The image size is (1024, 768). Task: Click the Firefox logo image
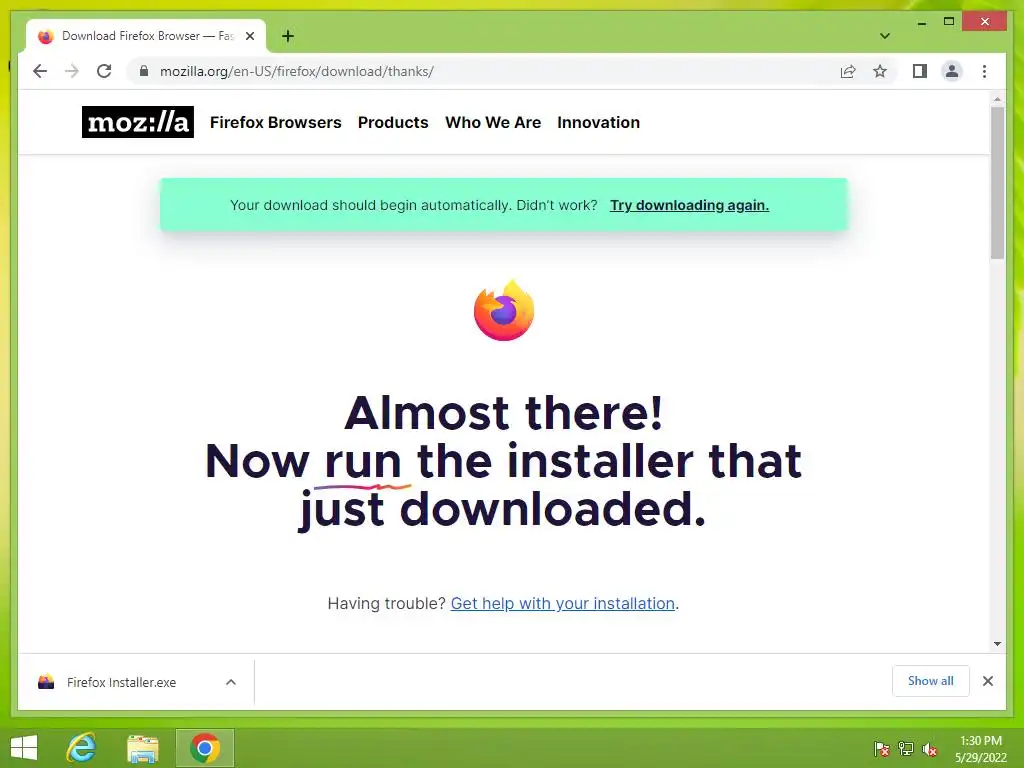point(504,310)
